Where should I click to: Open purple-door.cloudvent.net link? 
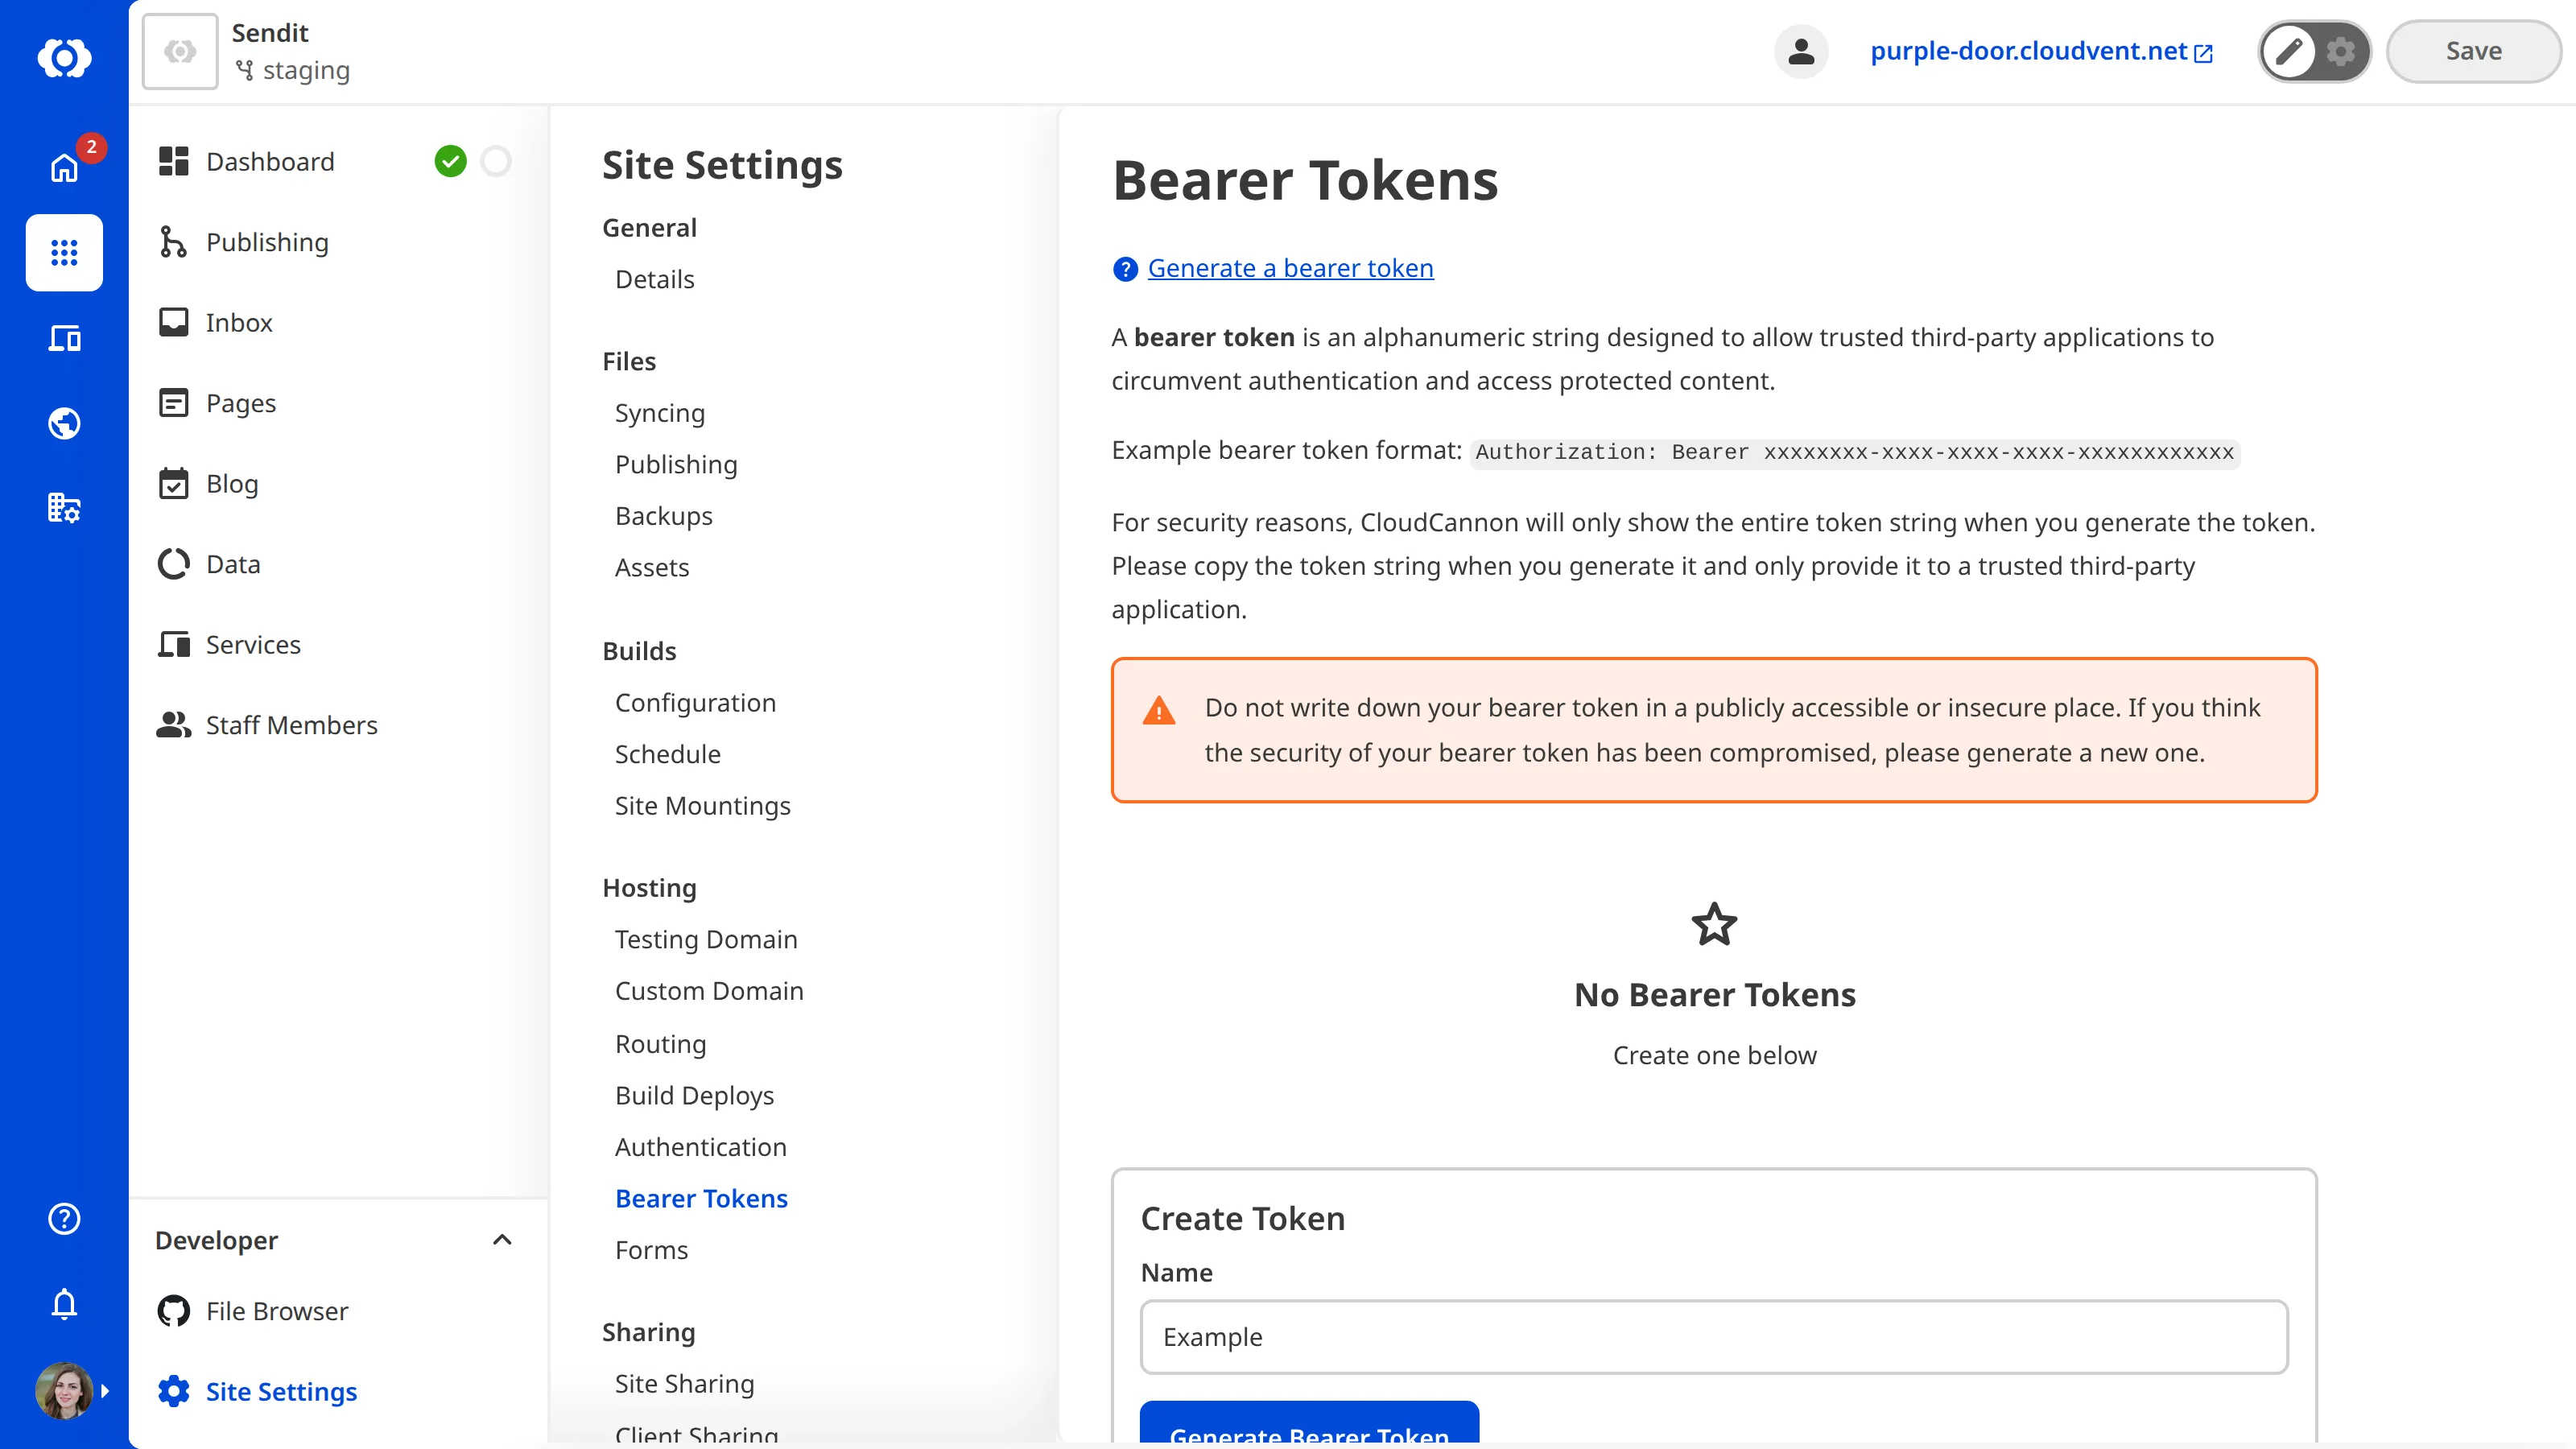(2028, 51)
